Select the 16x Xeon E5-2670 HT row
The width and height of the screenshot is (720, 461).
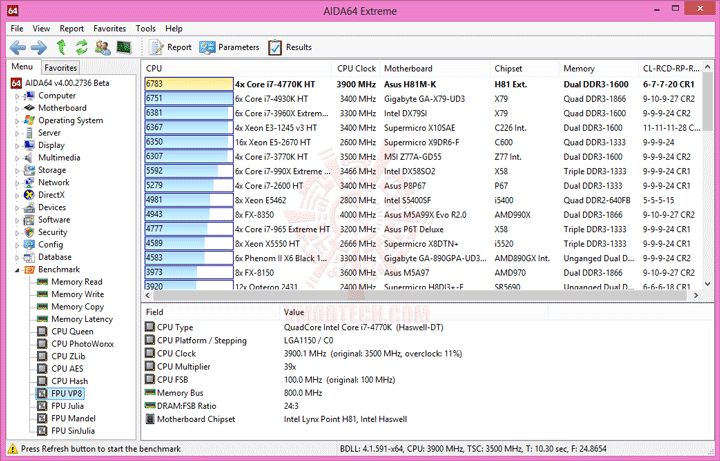[423, 142]
